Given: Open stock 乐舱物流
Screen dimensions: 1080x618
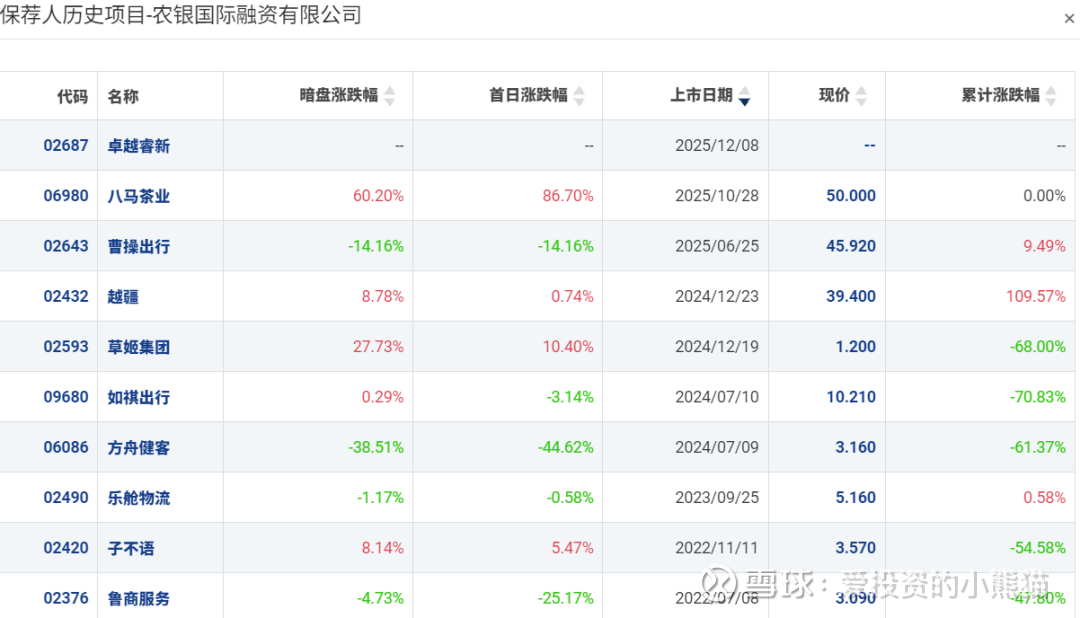Looking at the screenshot, I should [138, 498].
